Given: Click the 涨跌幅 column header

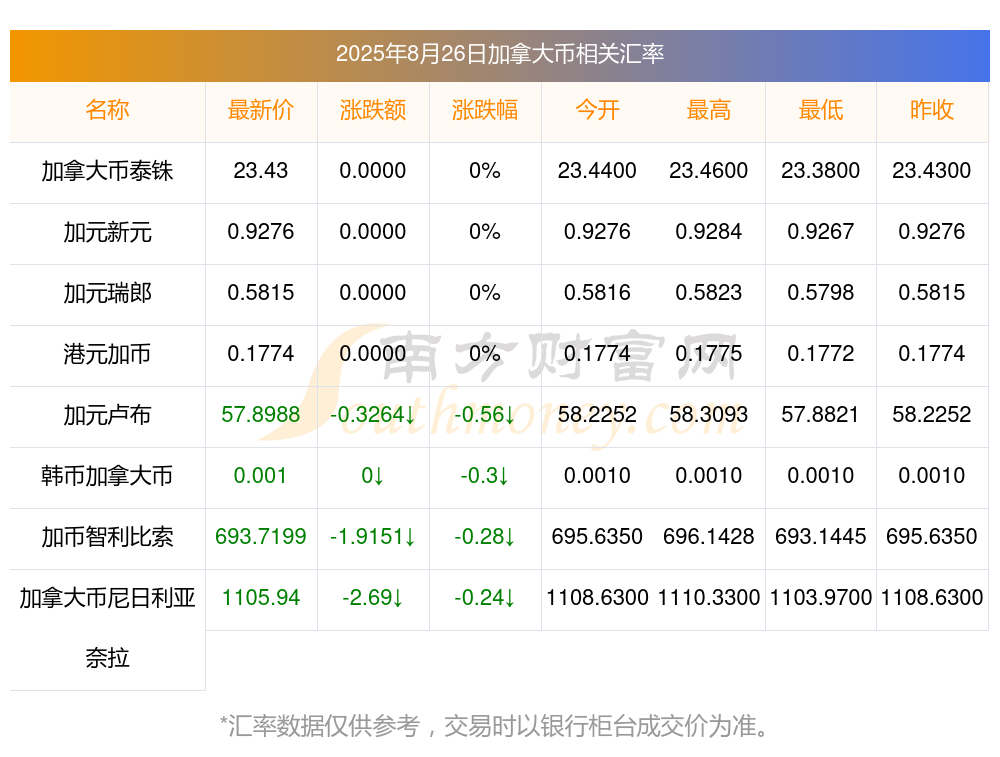Looking at the screenshot, I should coord(485,110).
